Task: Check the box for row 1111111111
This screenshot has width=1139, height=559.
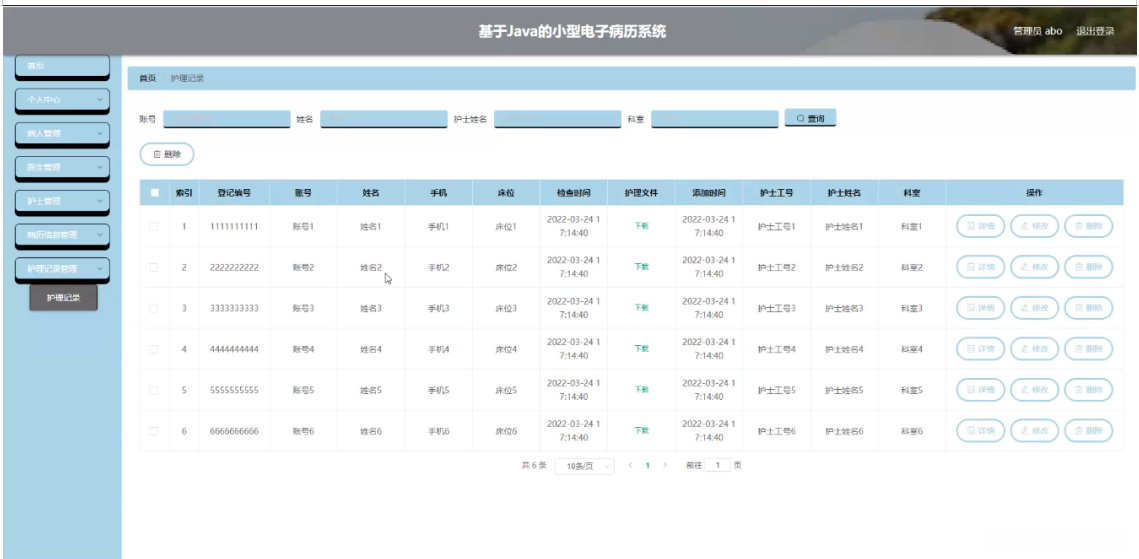Action: click(x=154, y=227)
